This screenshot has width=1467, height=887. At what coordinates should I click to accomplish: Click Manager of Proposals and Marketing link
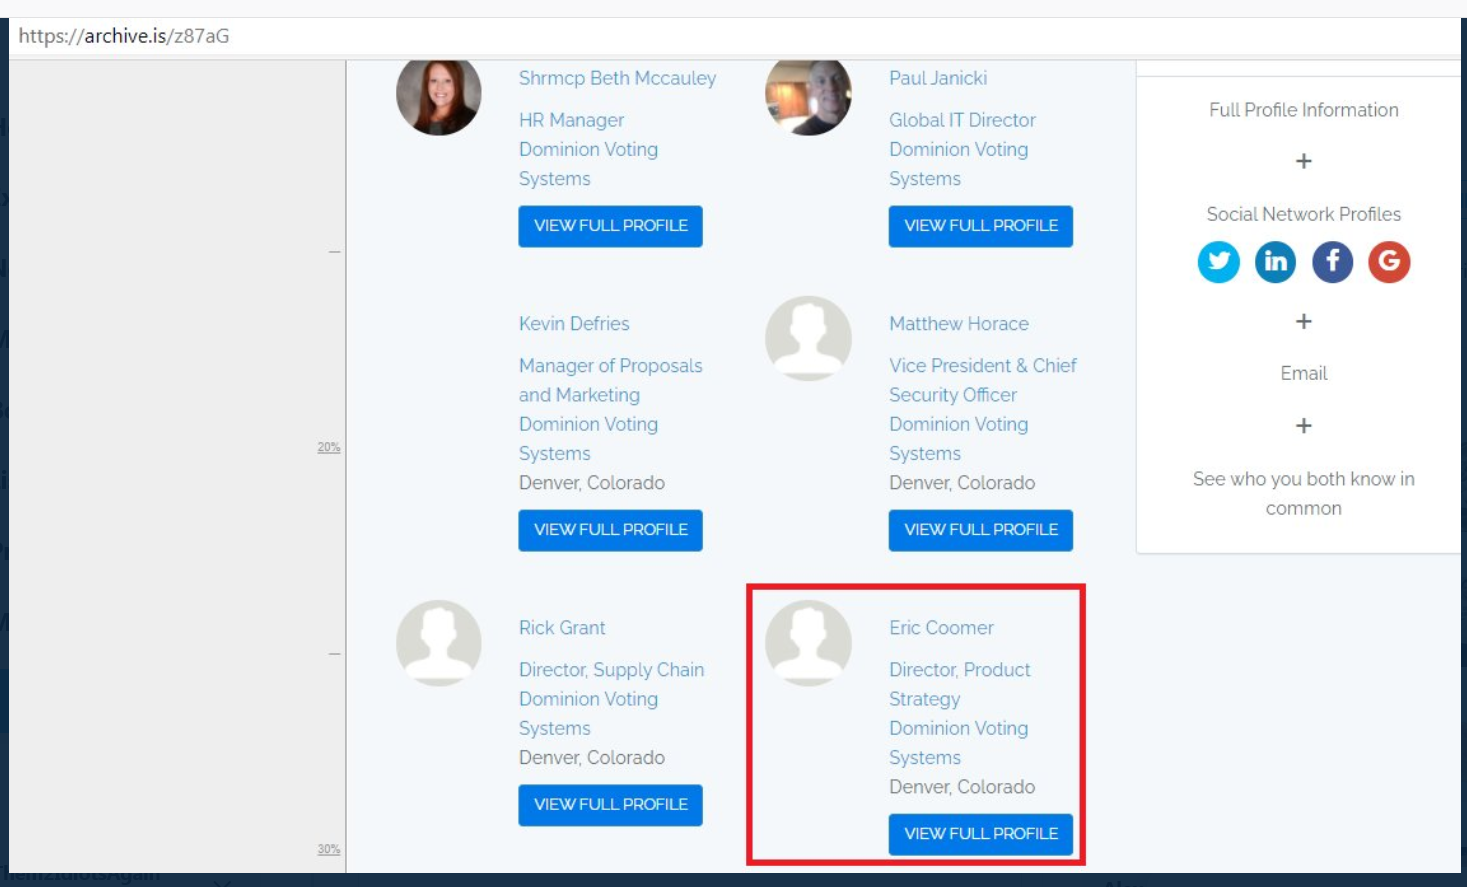(610, 380)
